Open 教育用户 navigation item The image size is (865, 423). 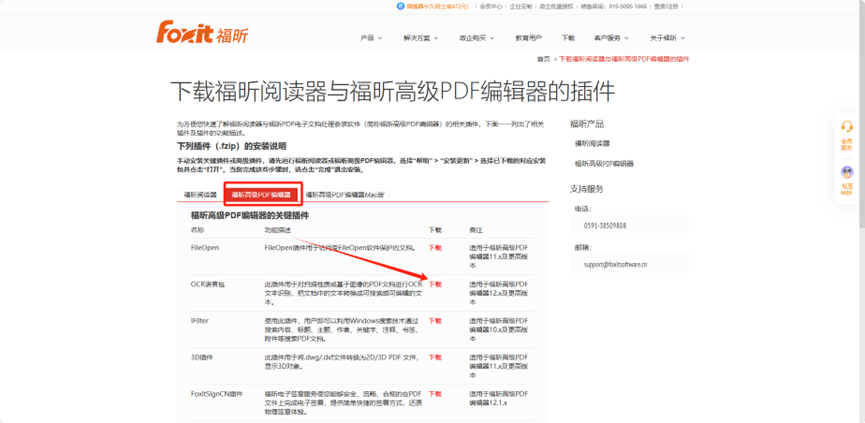tap(528, 38)
